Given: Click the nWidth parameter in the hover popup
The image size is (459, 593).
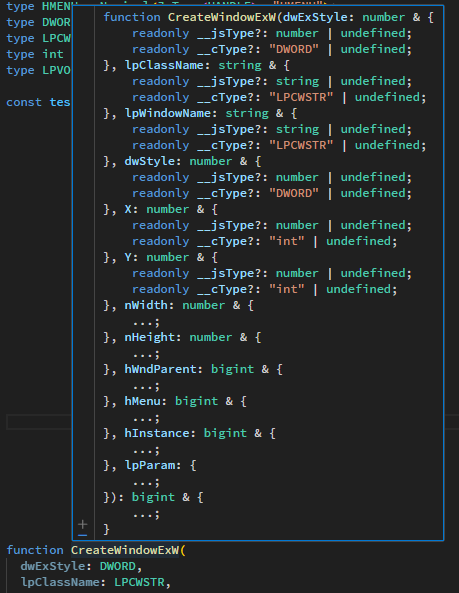Looking at the screenshot, I should tap(146, 306).
